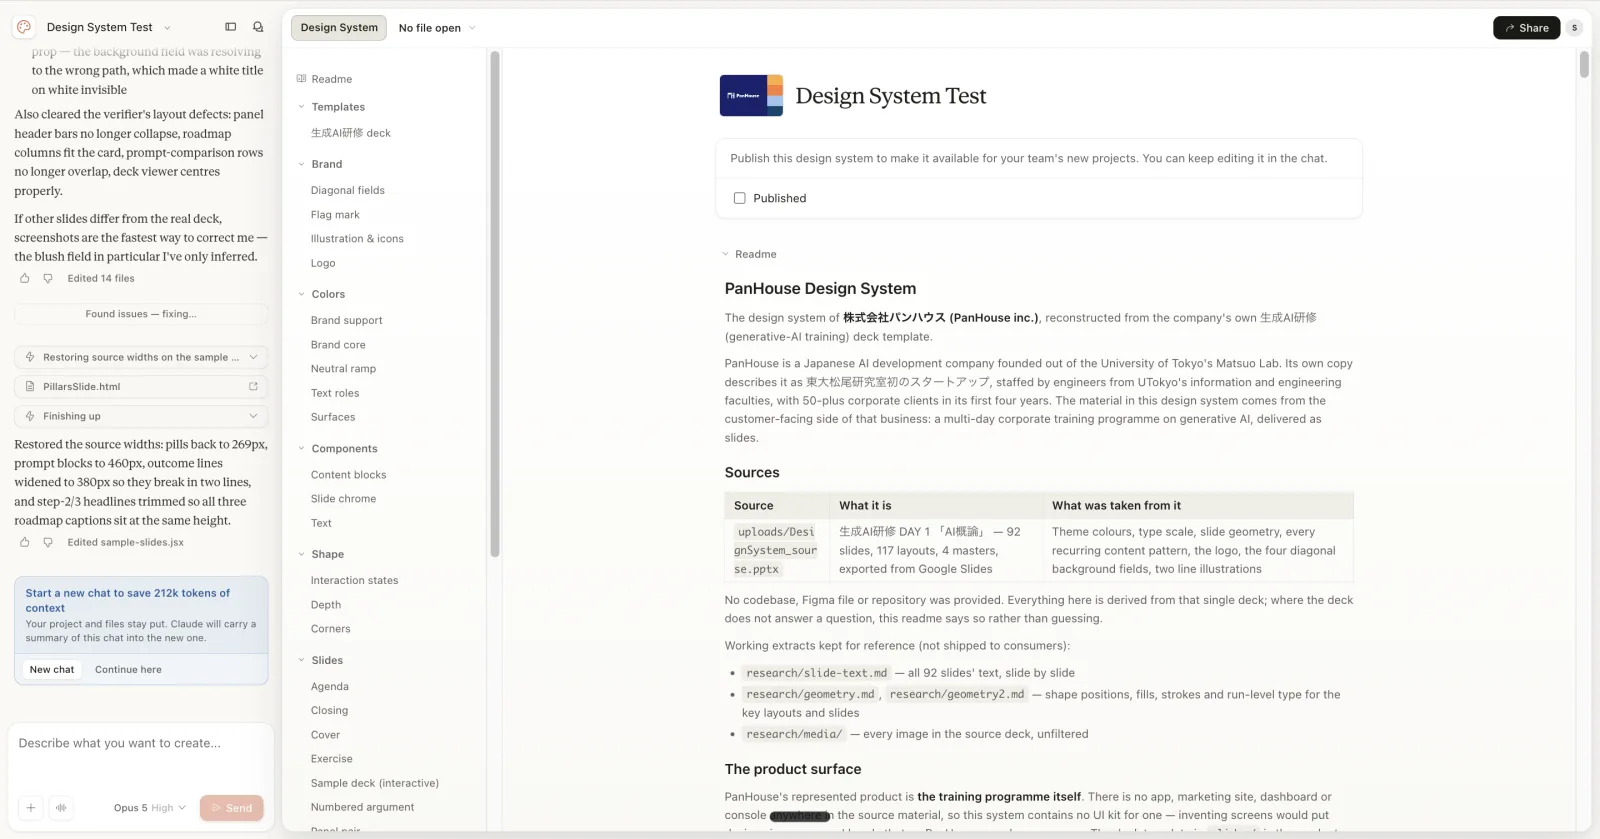Collapse the Brand section
Image resolution: width=1600 pixels, height=839 pixels.
pos(301,164)
